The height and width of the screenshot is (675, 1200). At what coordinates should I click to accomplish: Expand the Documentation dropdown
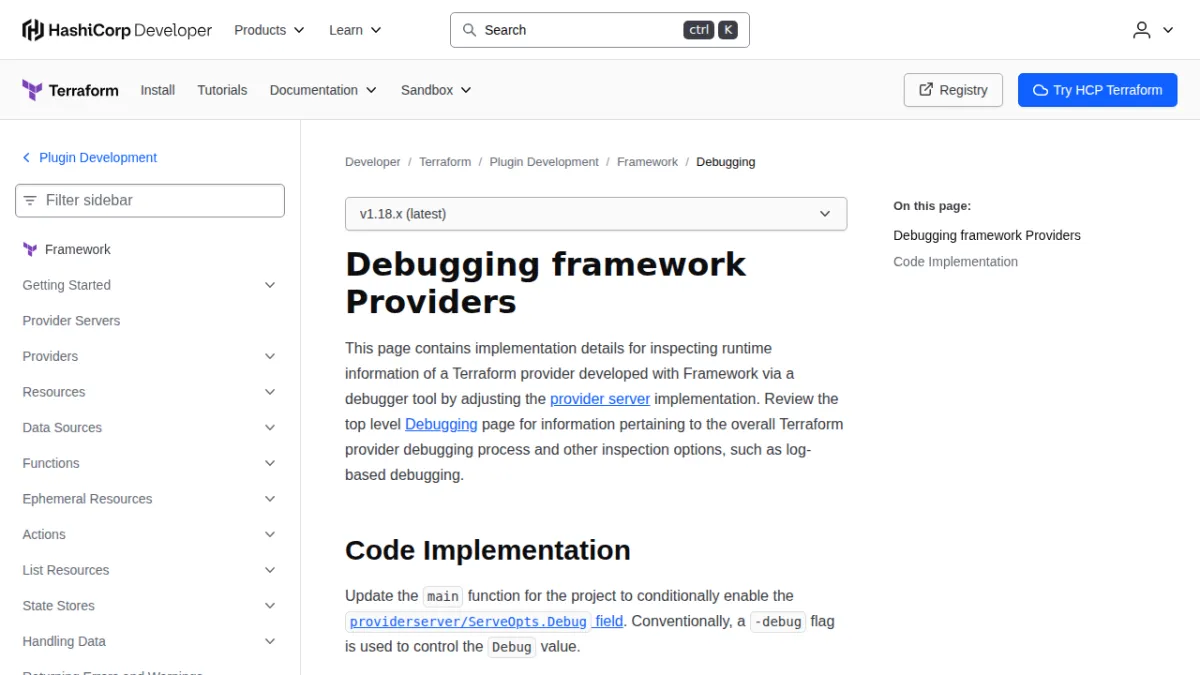click(x=323, y=90)
